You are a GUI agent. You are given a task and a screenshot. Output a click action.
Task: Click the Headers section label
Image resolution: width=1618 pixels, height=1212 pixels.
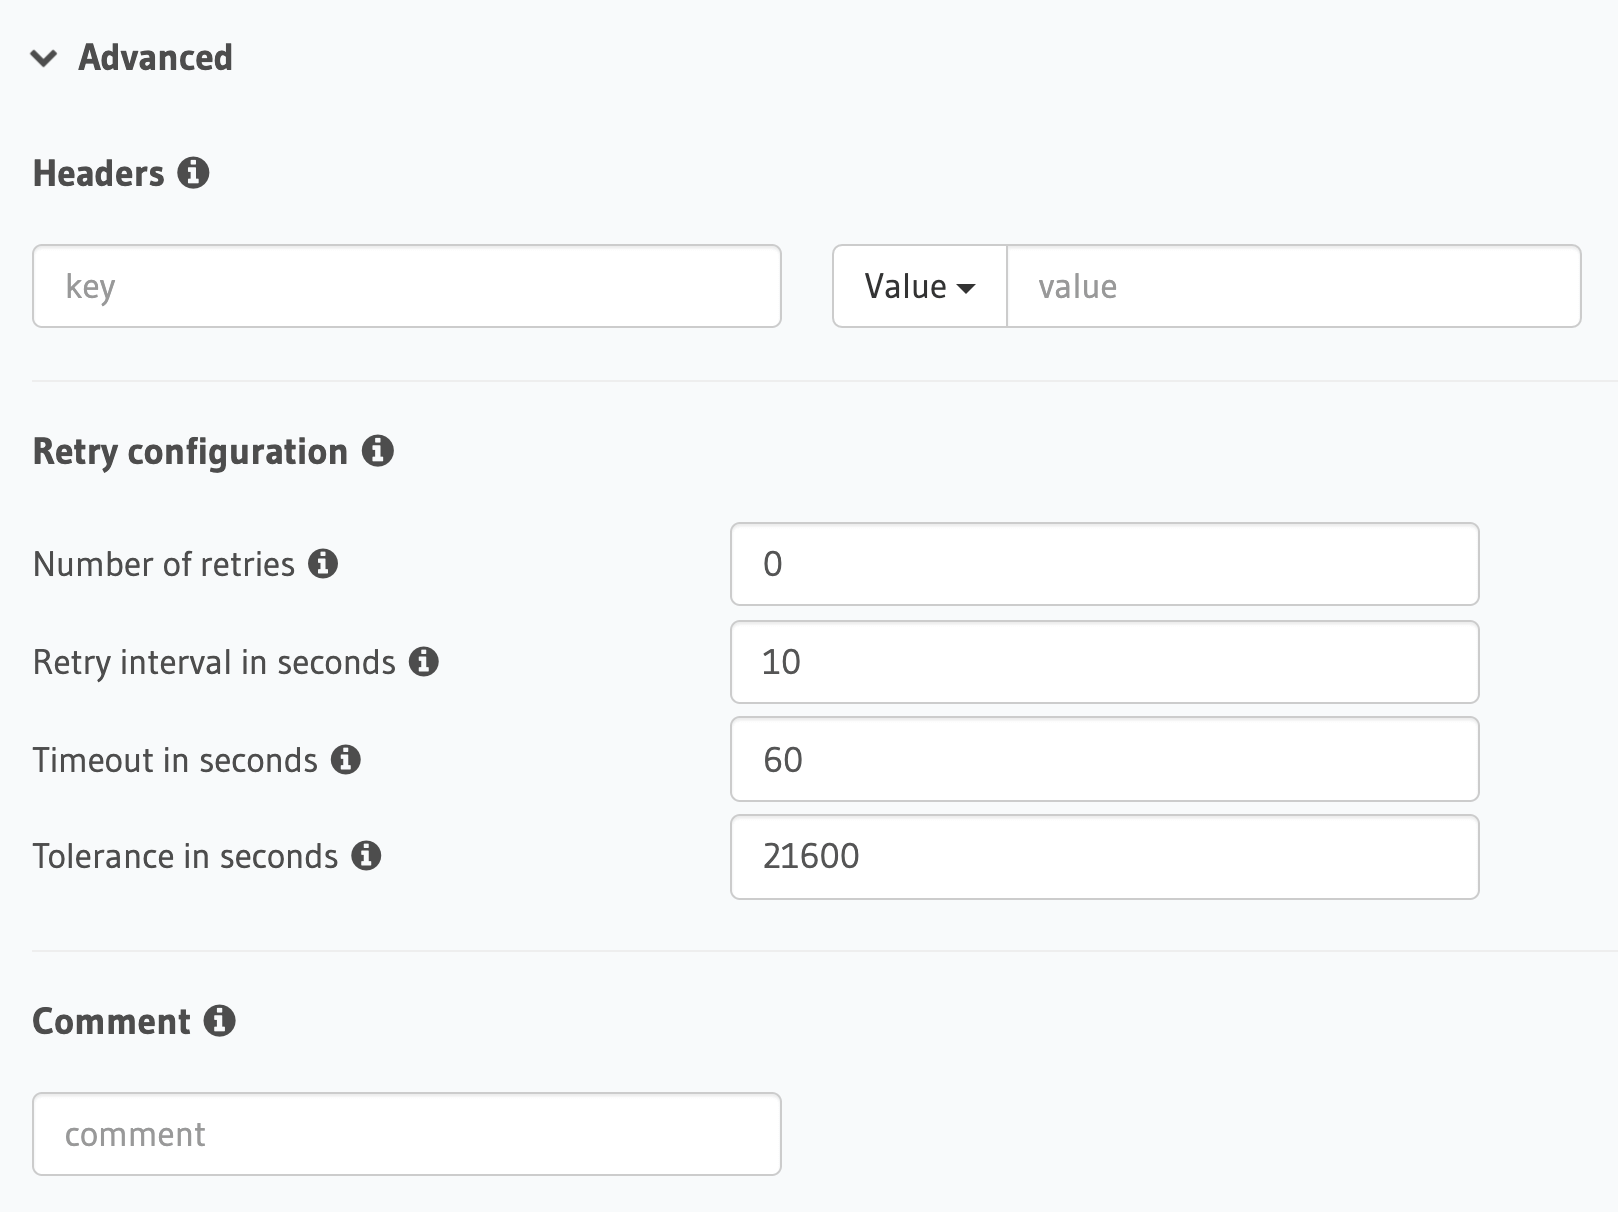click(x=99, y=173)
